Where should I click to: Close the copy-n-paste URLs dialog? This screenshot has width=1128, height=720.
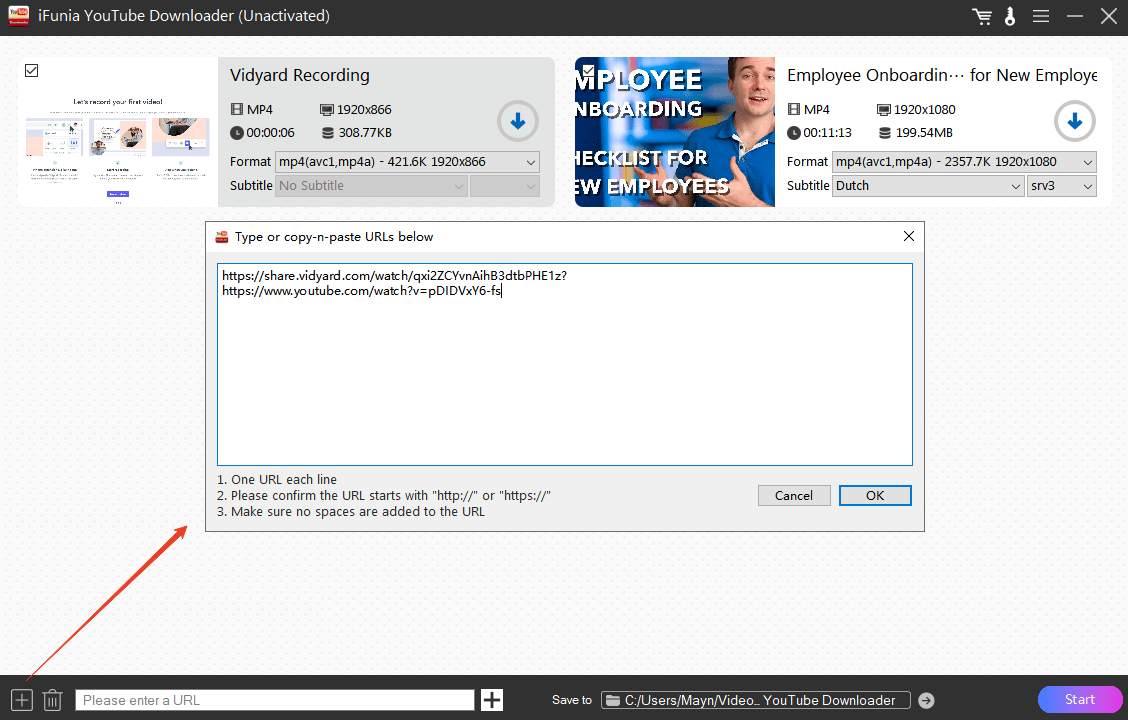coord(908,237)
